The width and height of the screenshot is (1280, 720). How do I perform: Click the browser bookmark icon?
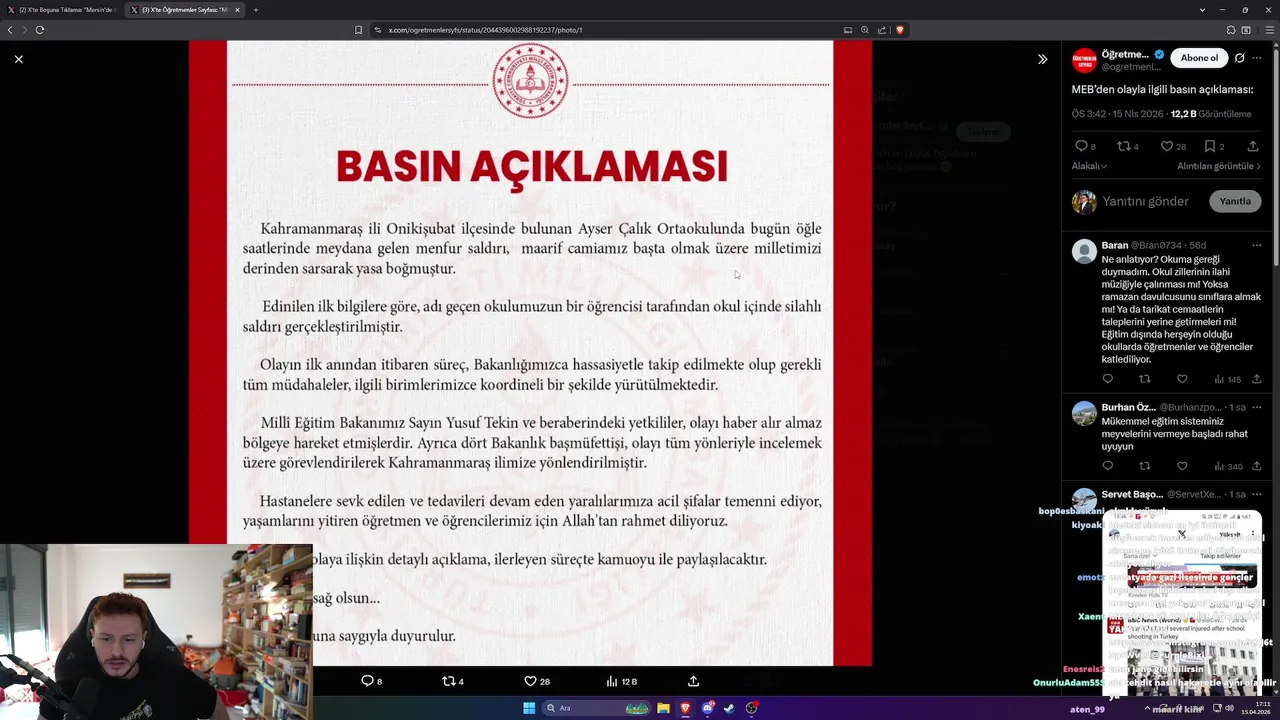[358, 30]
